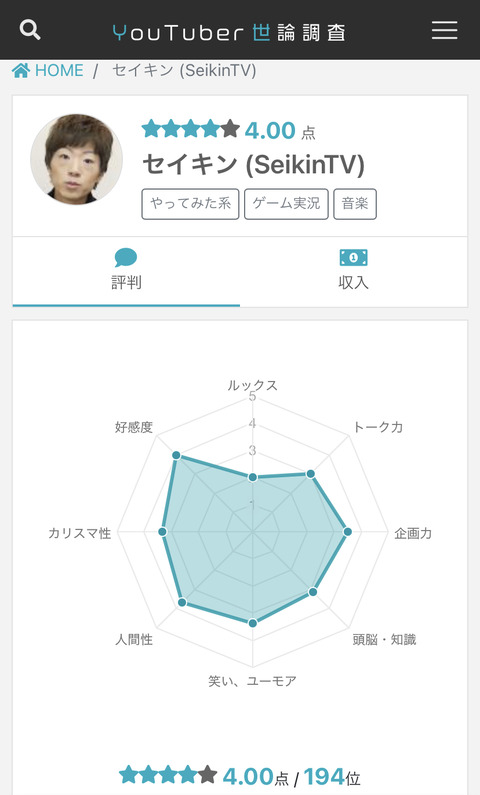Switch to the 評判 tab

pos(126,271)
